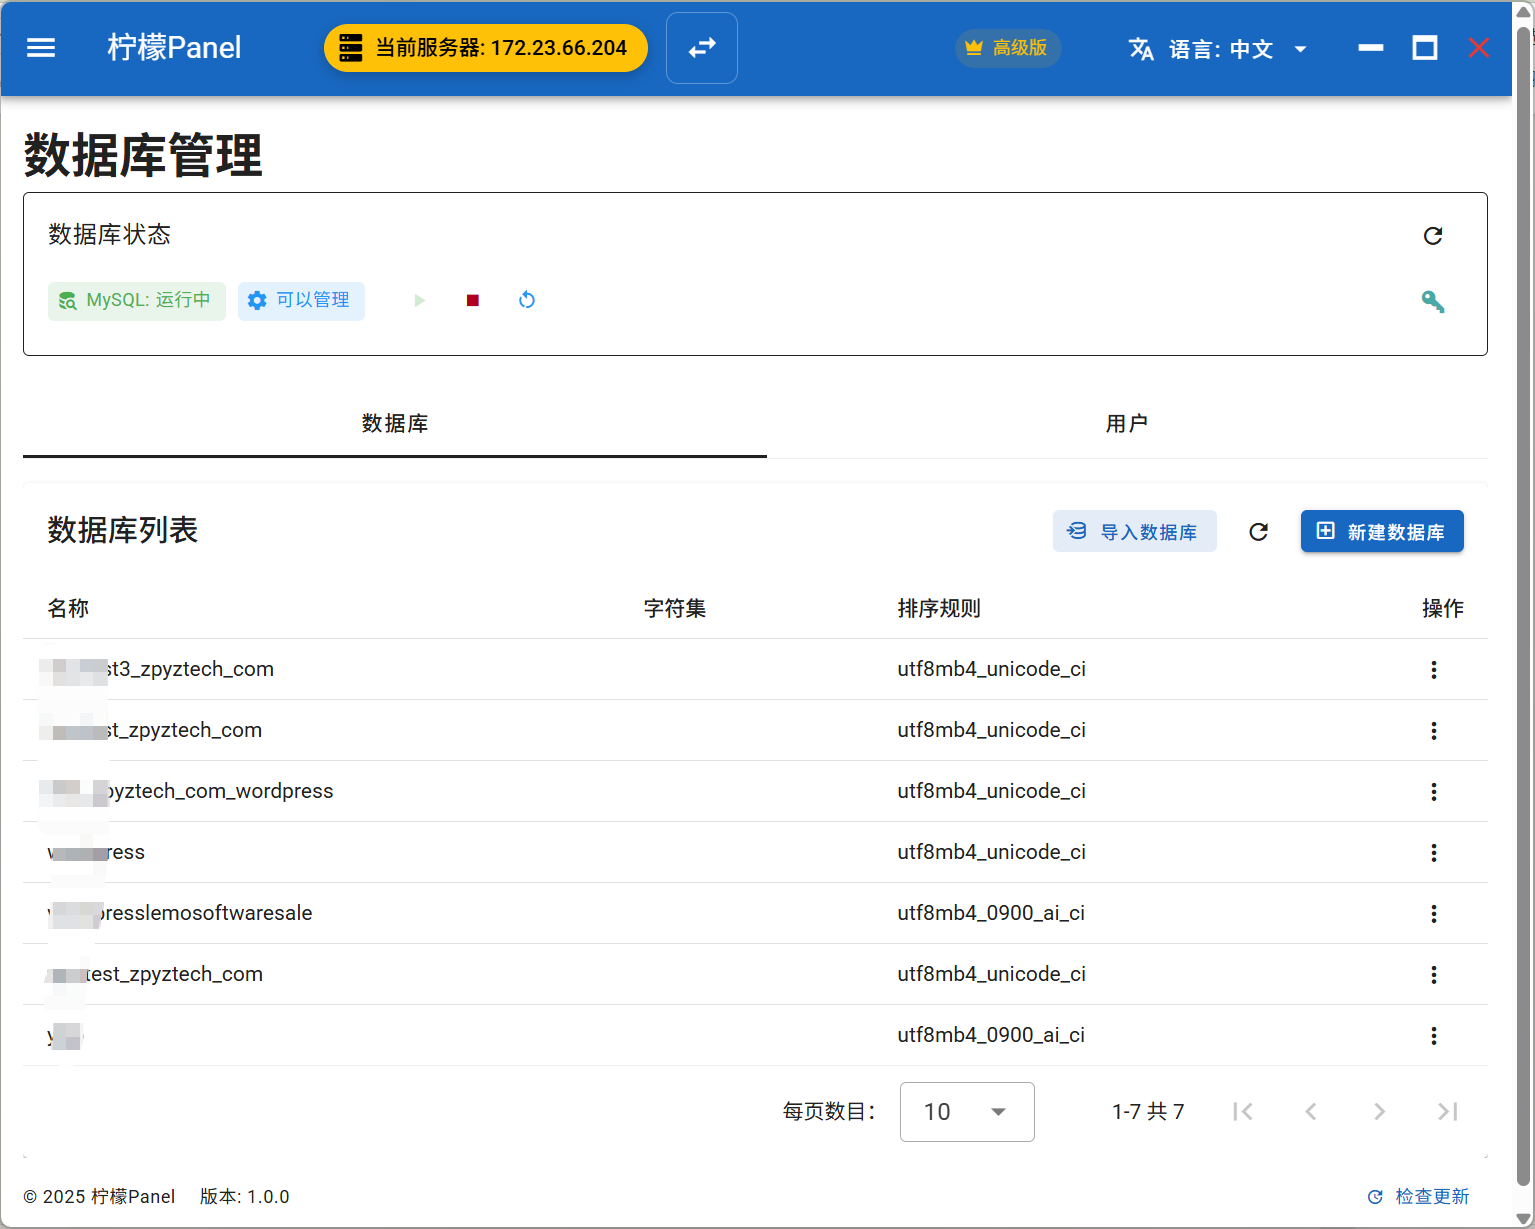Click the switch server arrows icon
The height and width of the screenshot is (1229, 1535).
[702, 48]
